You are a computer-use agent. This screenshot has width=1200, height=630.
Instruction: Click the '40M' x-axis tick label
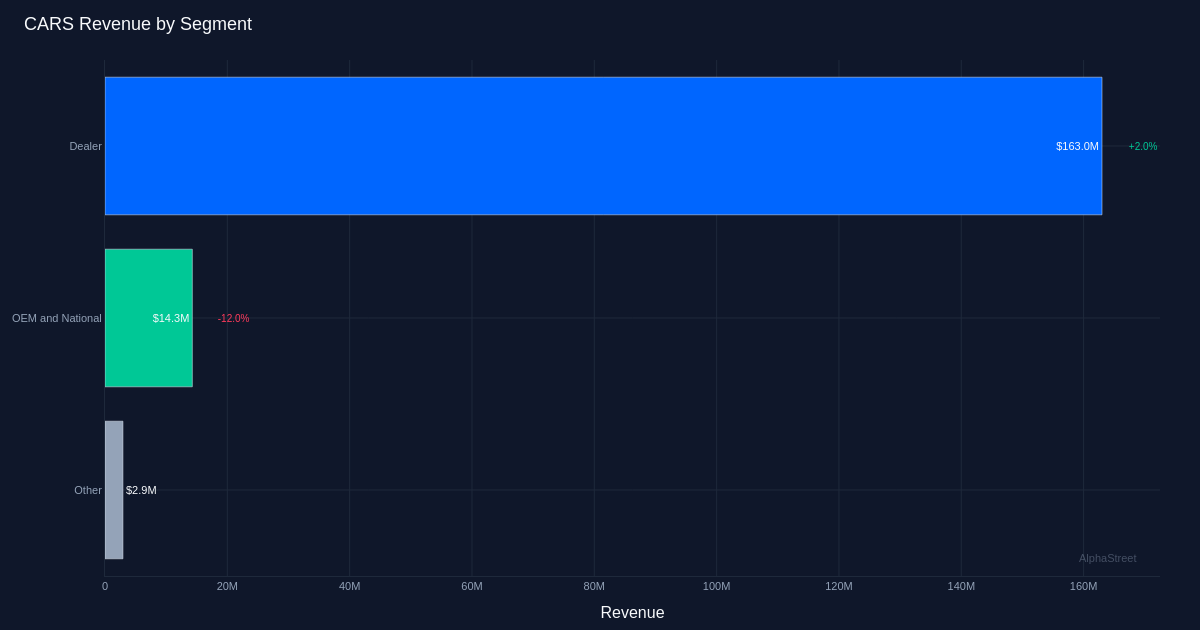[349, 586]
